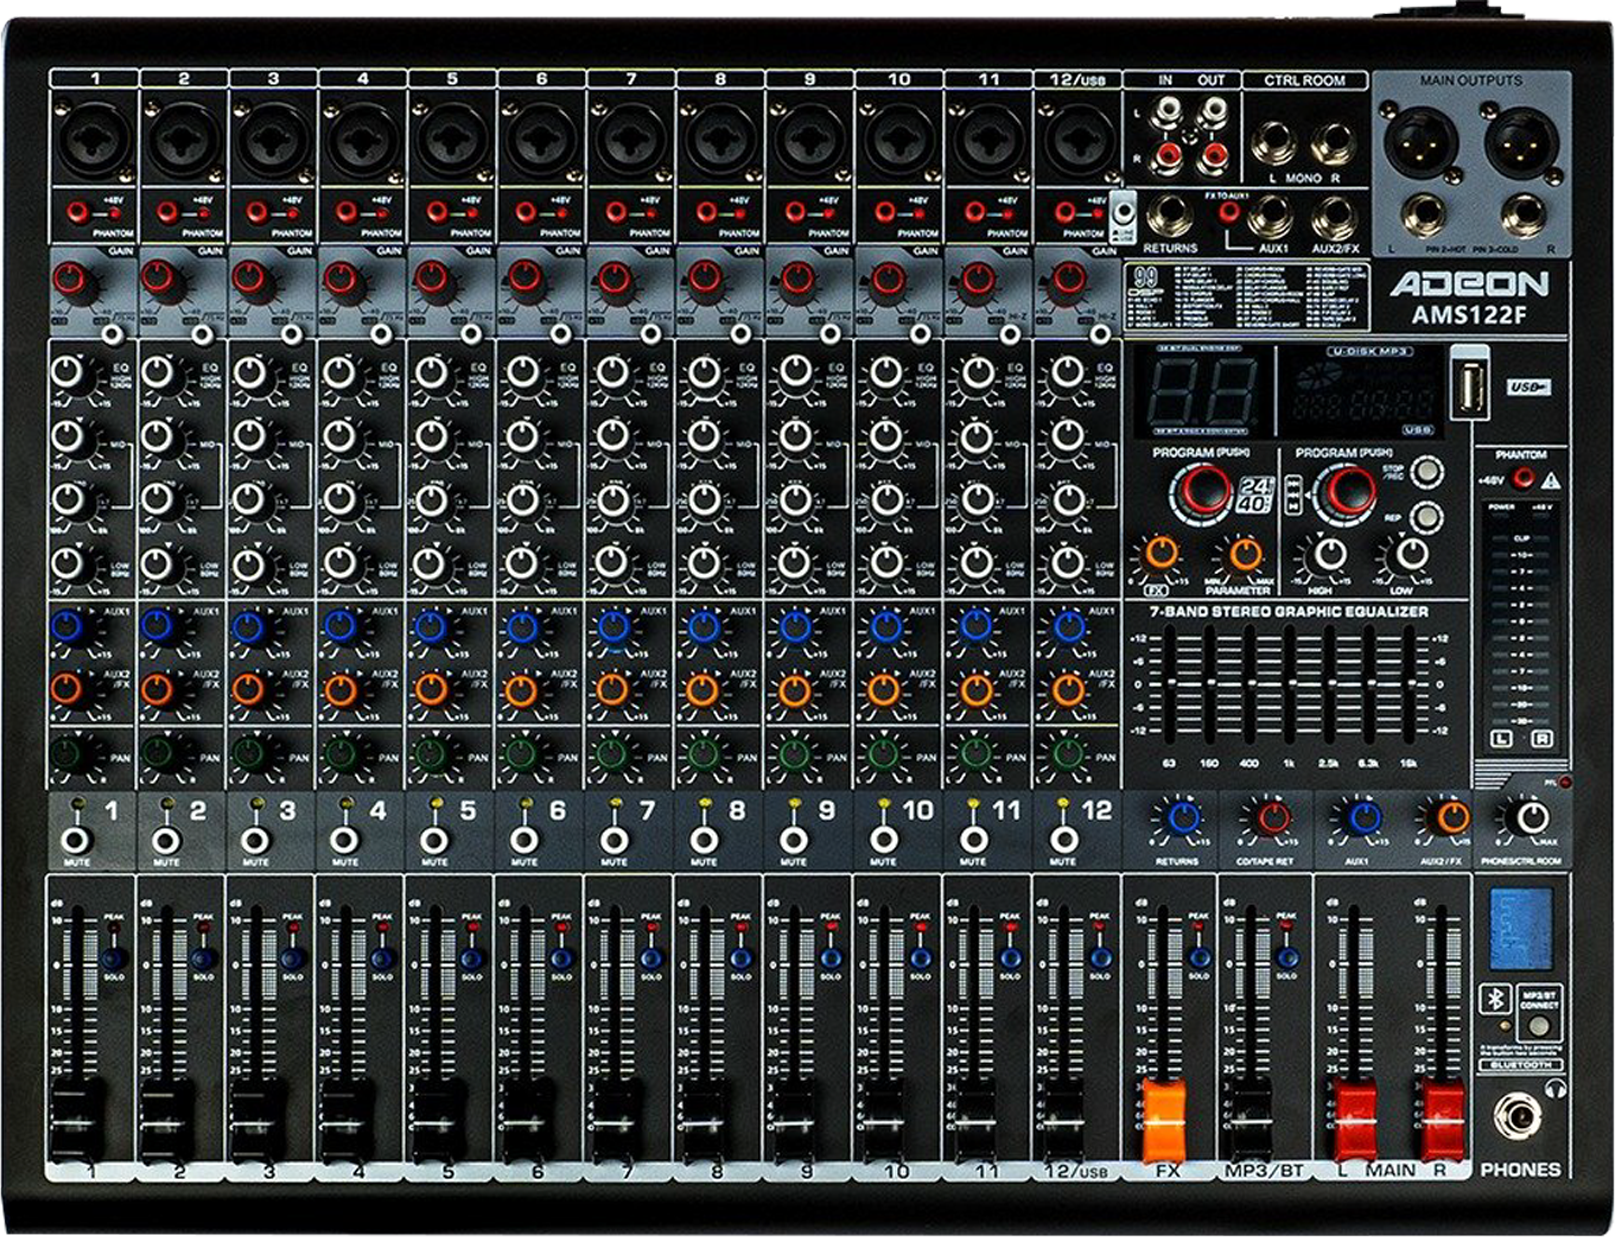Screen dimensions: 1615x1237
Task: Enable SOLO on the FX fader strip
Action: (x=1198, y=958)
